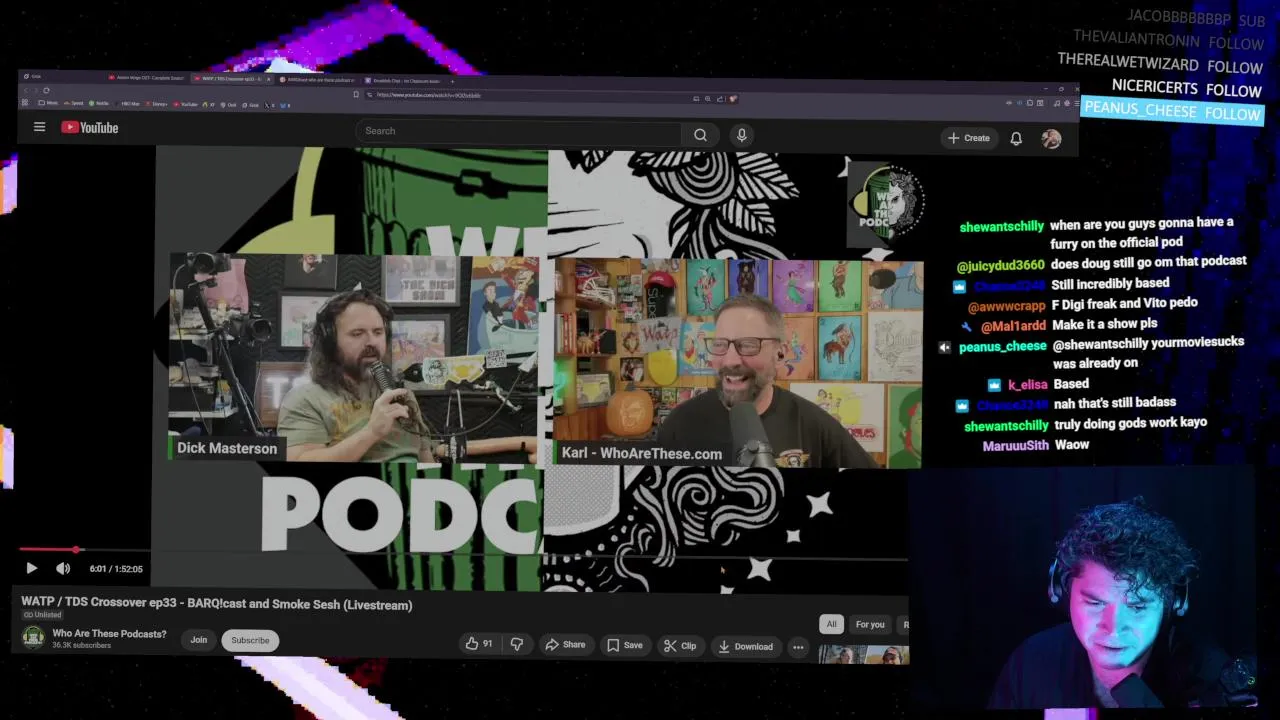1280x720 pixels.
Task: Share the video
Action: click(565, 645)
